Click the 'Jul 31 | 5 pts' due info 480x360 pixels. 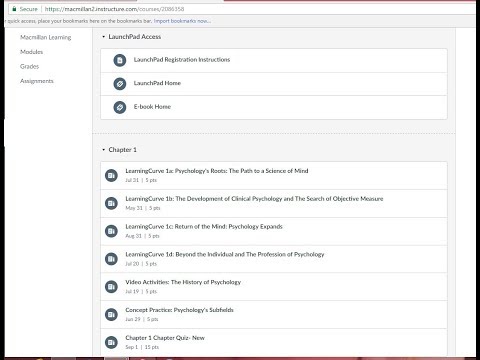pos(141,180)
